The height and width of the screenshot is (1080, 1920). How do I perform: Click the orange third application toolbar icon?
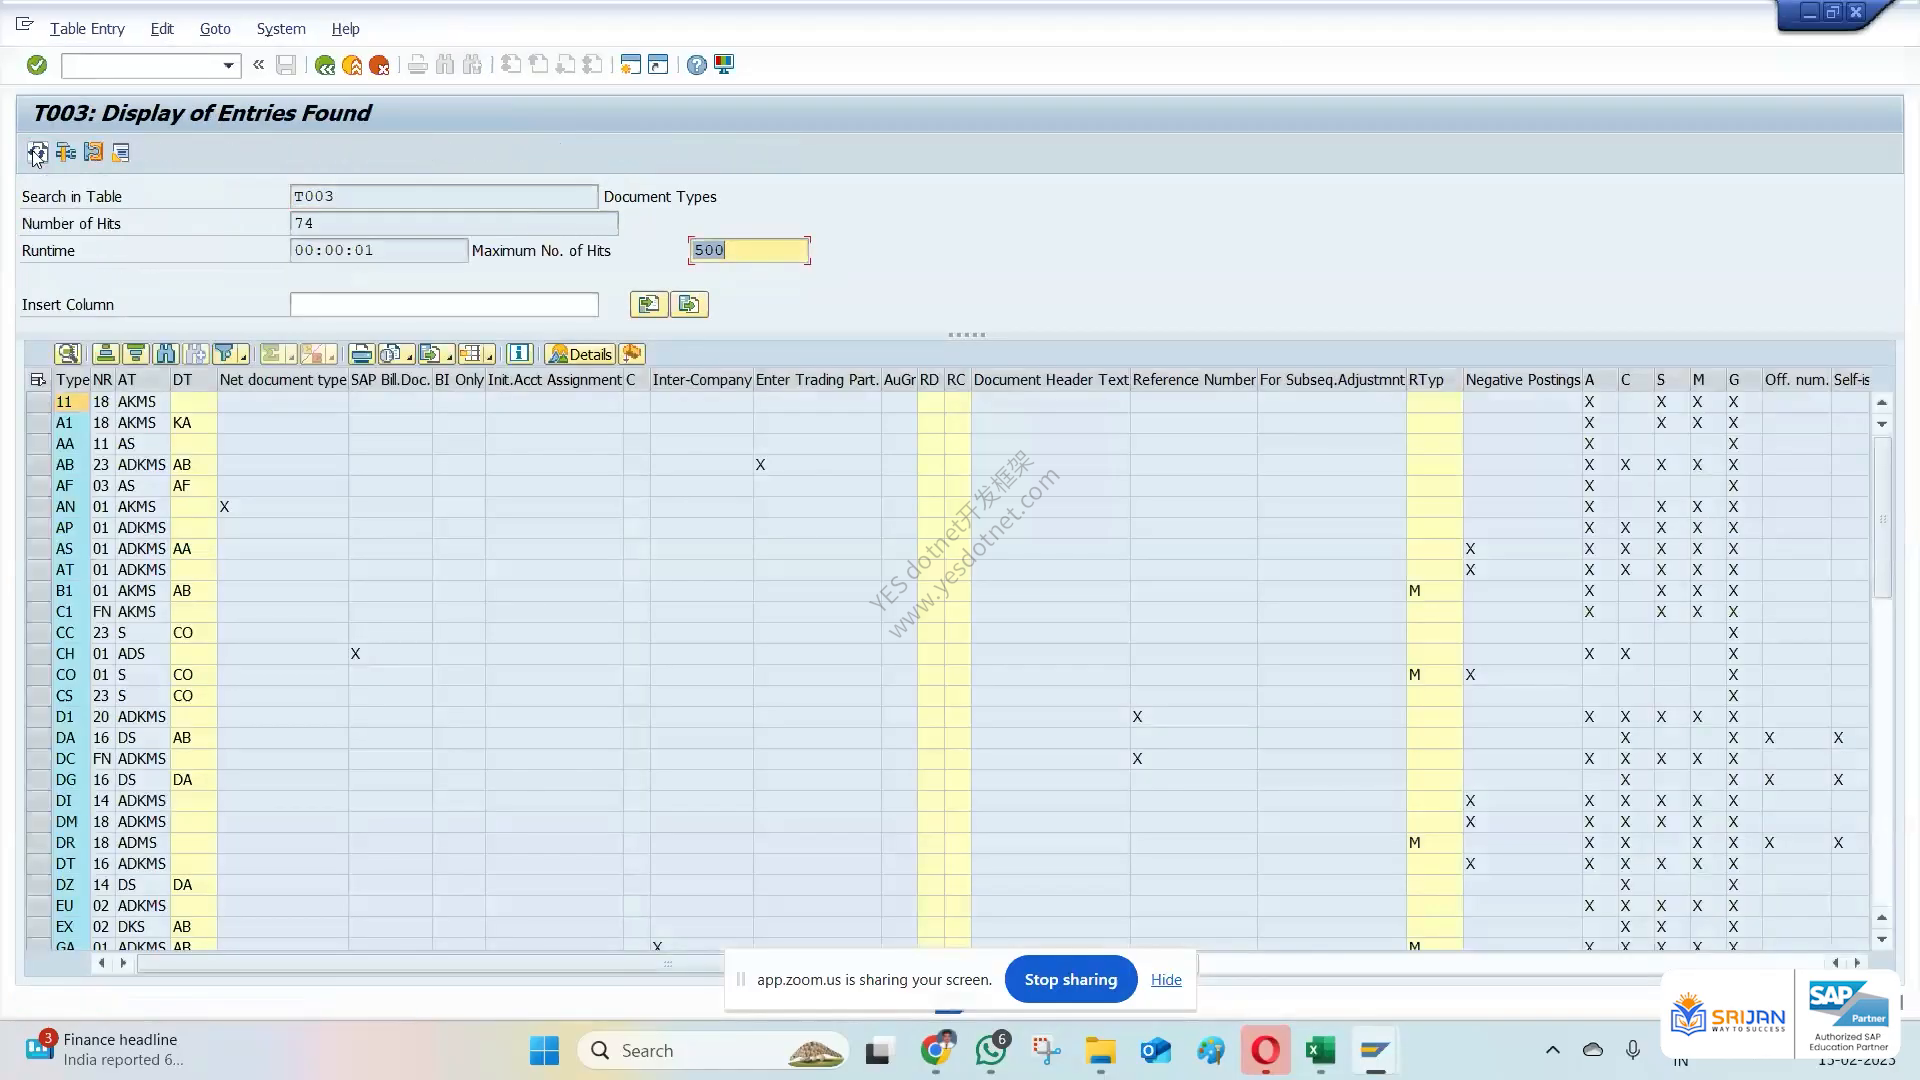coord(93,152)
